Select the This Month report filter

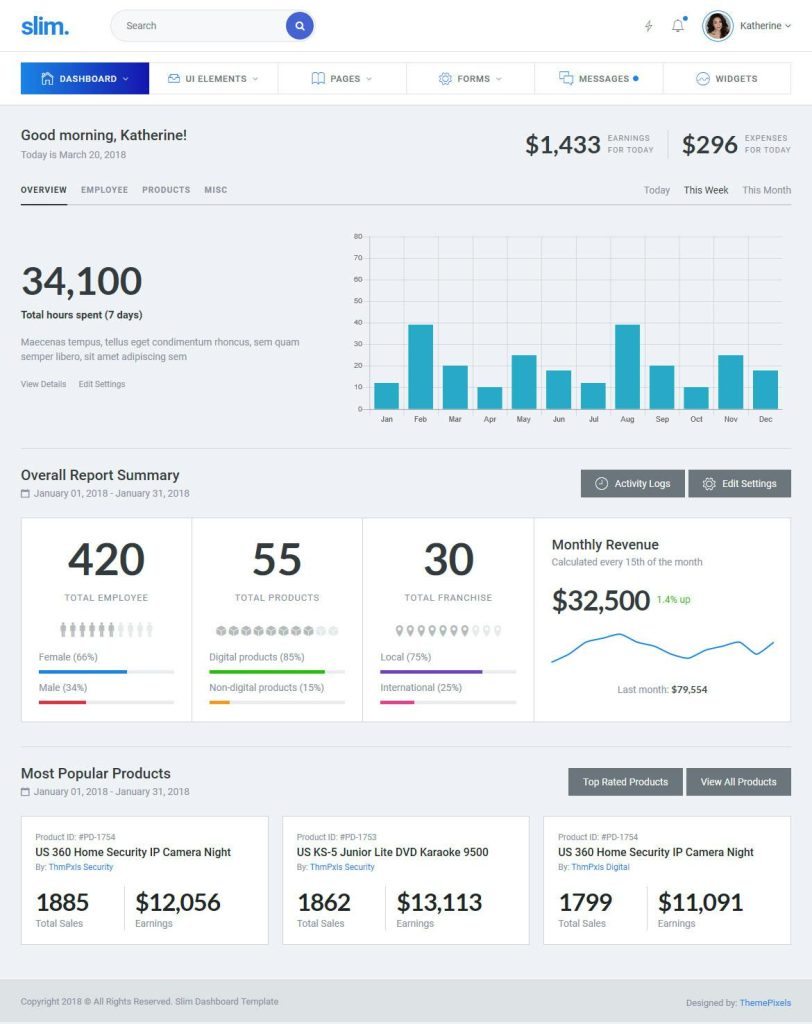coord(766,190)
